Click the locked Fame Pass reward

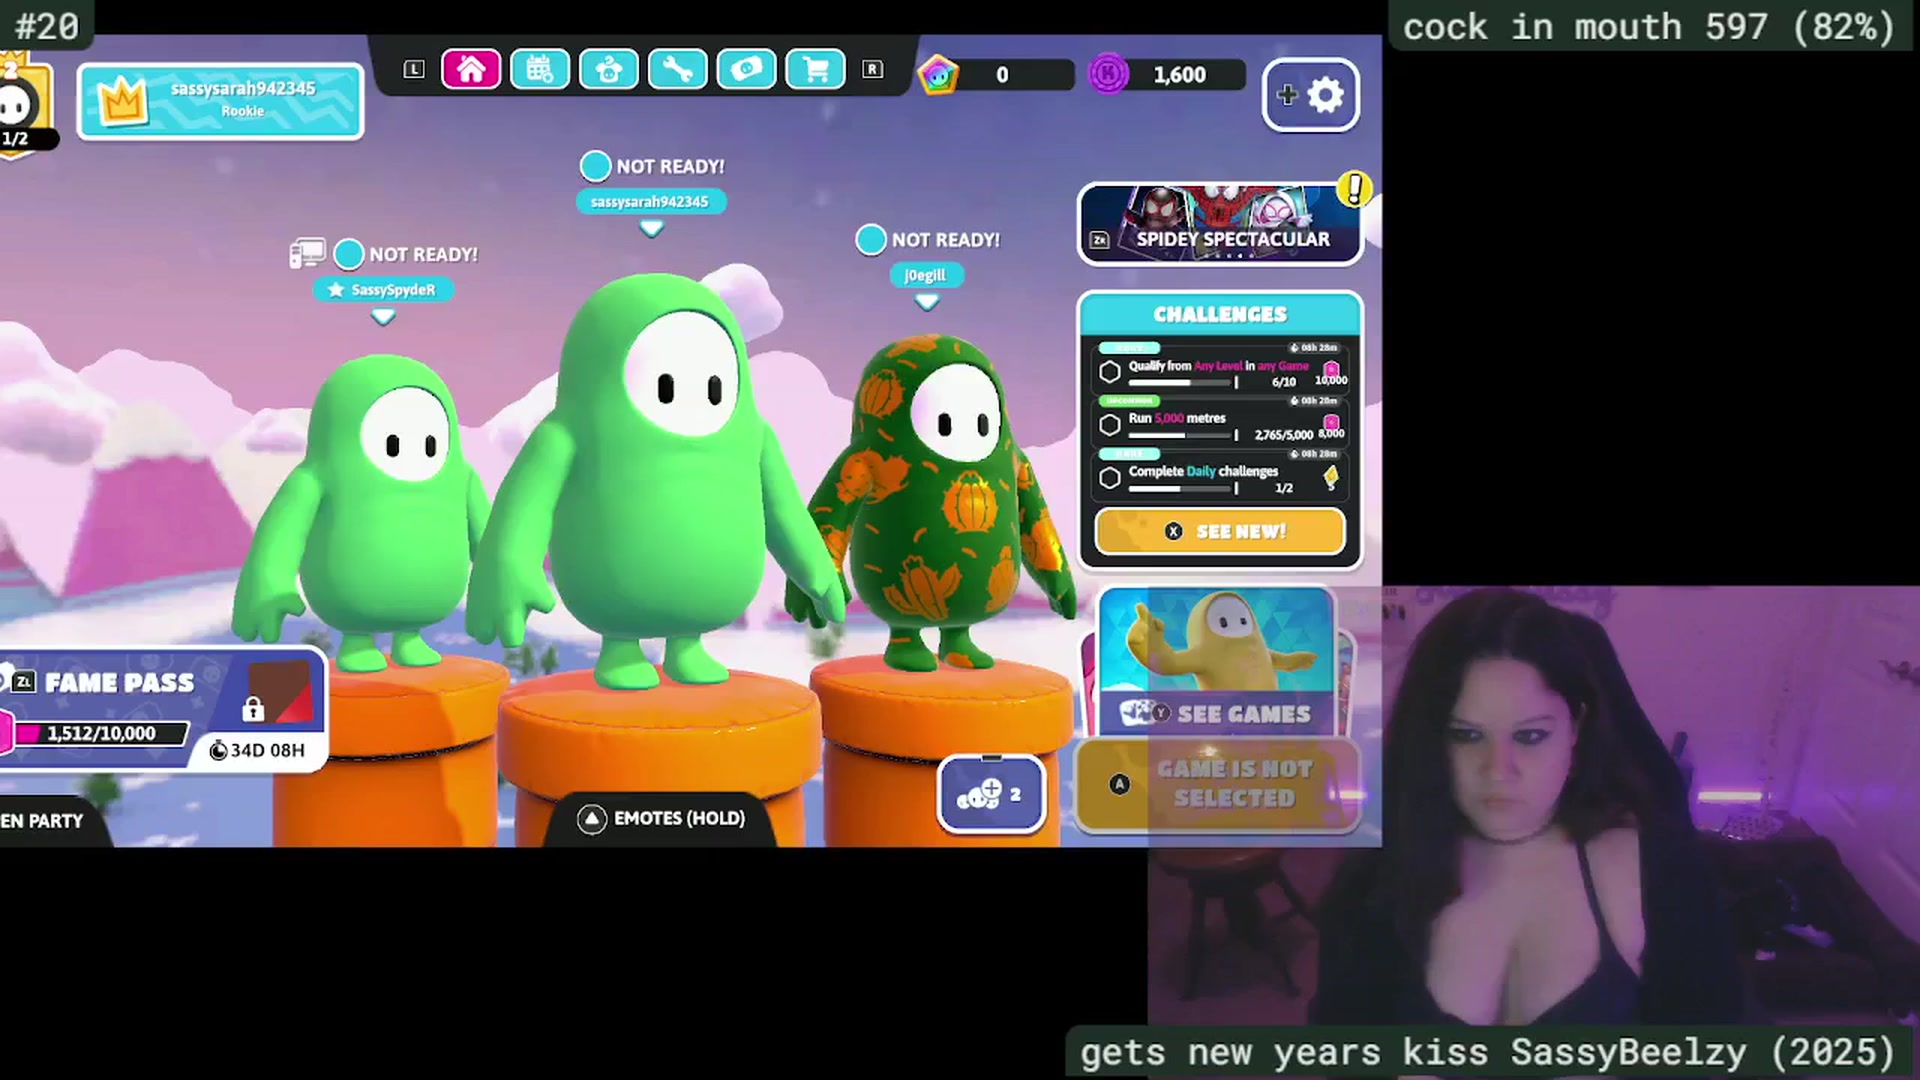[279, 693]
